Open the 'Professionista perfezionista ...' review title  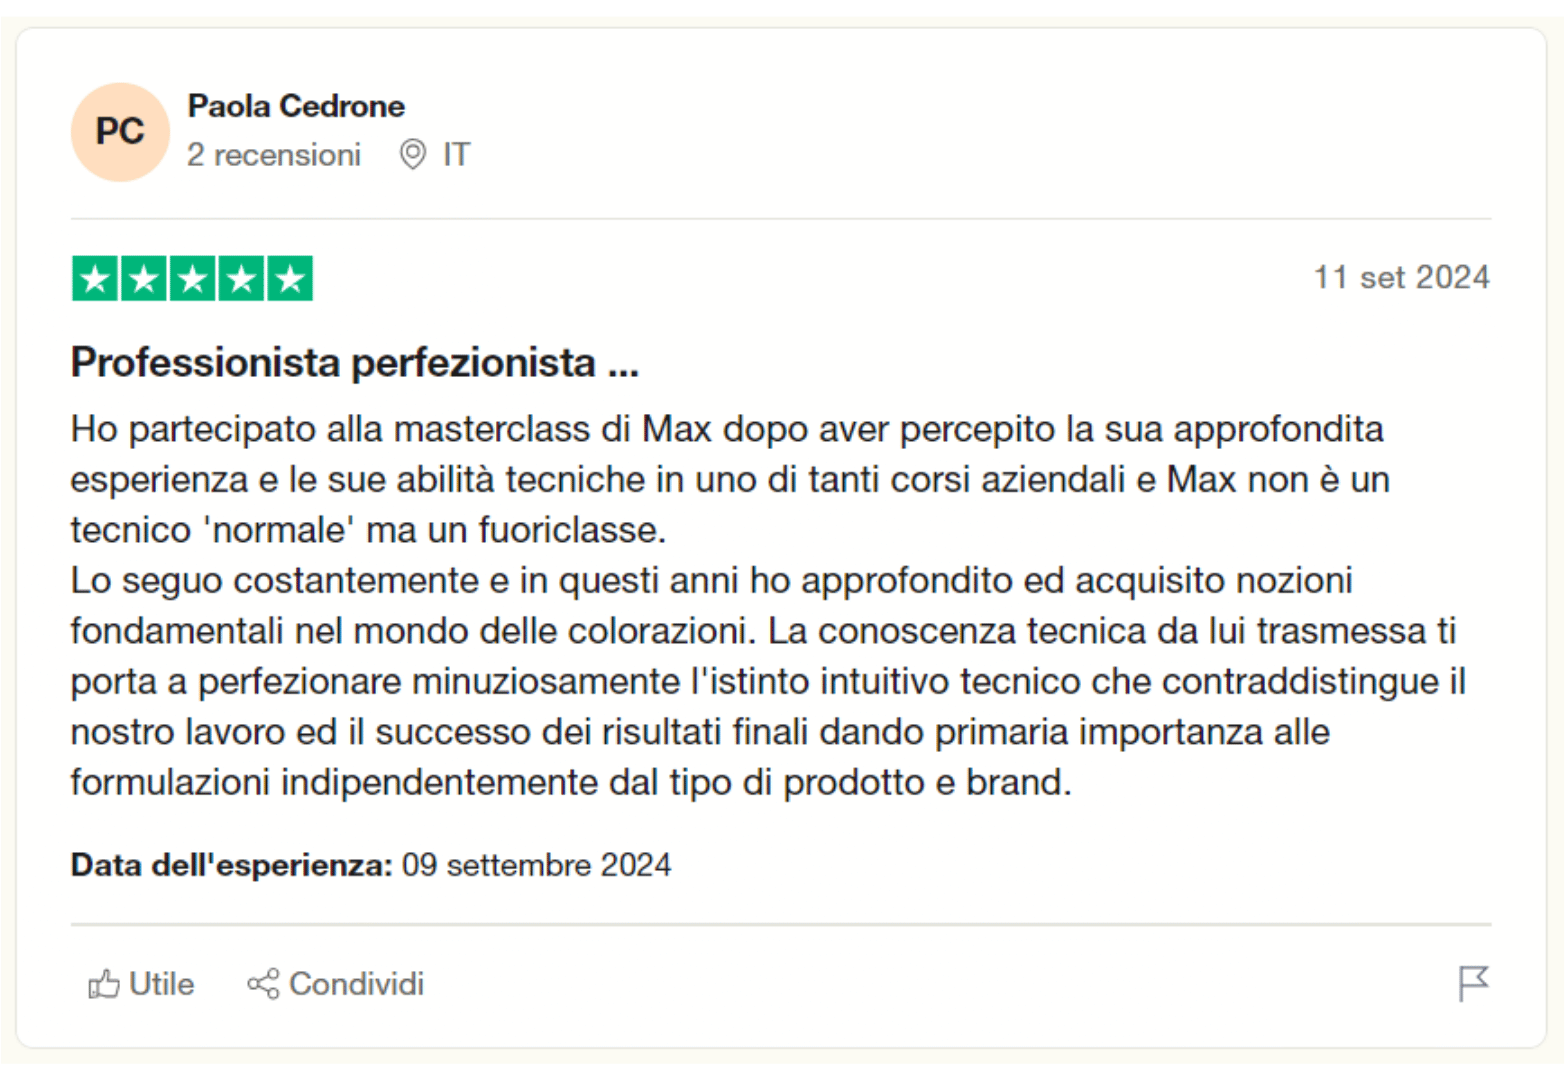(354, 362)
